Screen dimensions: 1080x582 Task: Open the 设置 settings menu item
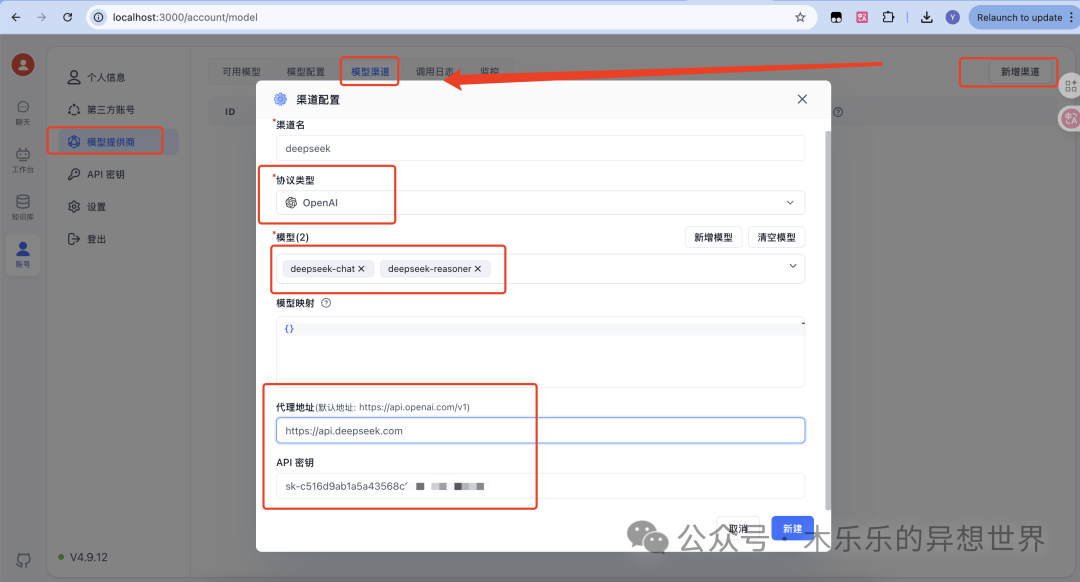(87, 207)
